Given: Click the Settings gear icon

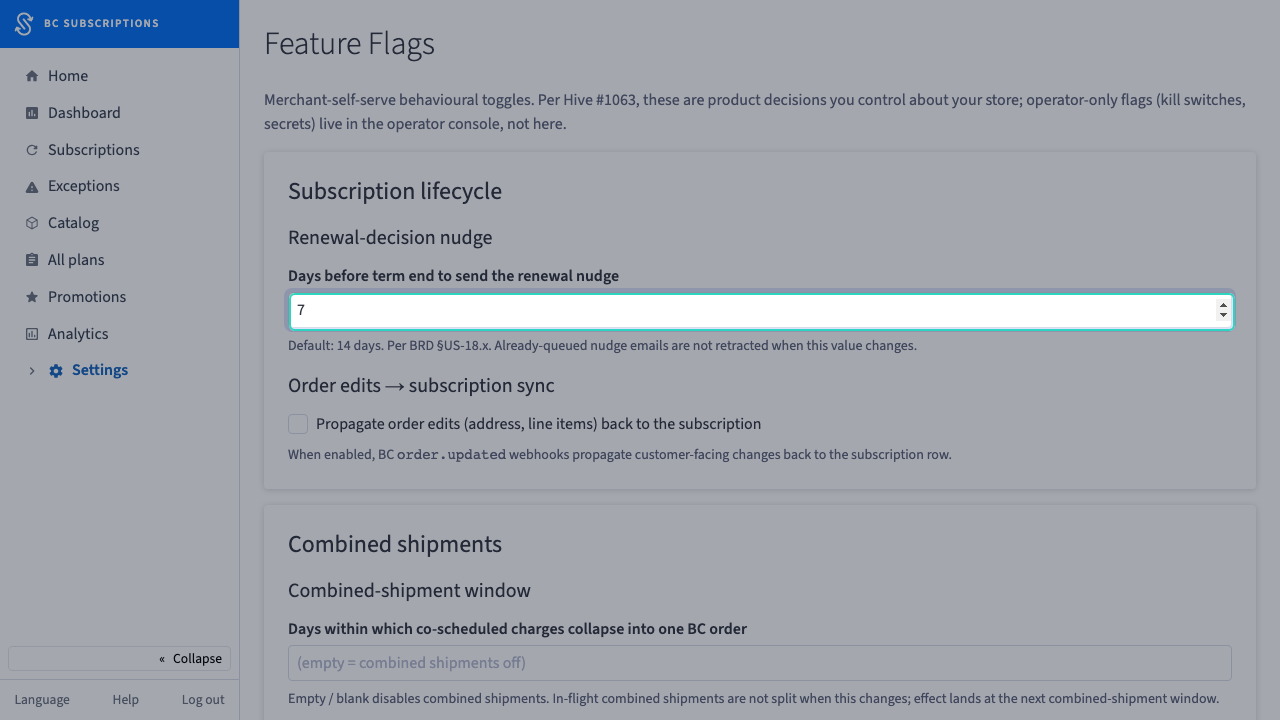Looking at the screenshot, I should coord(56,371).
